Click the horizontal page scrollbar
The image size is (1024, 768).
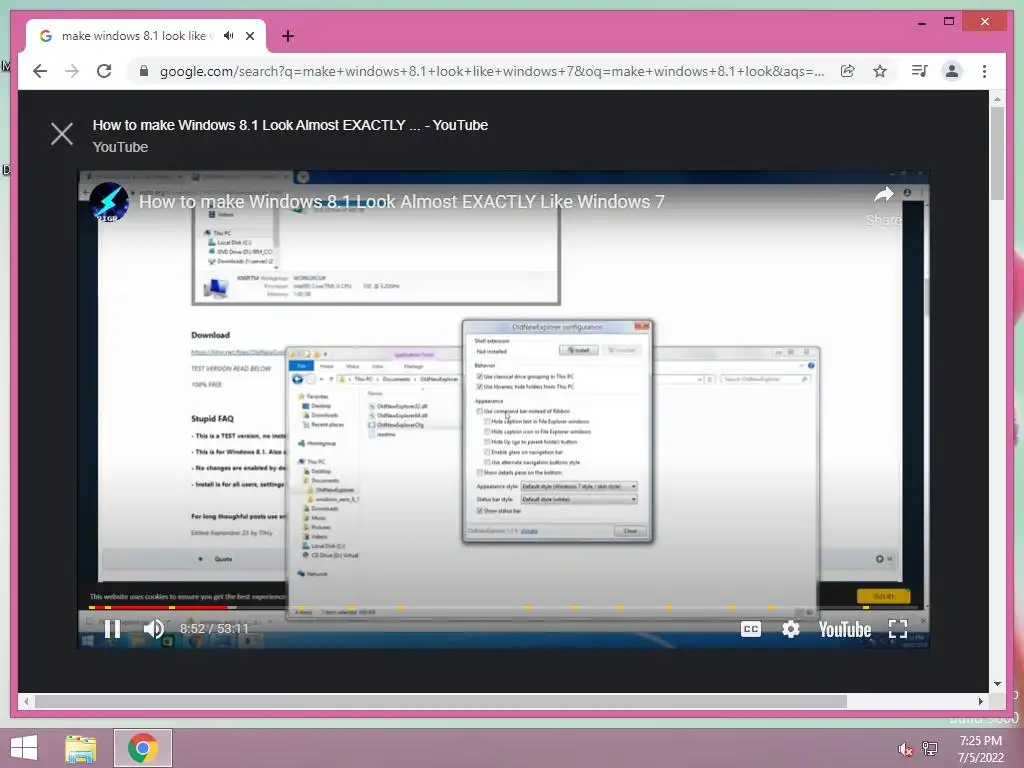click(441, 701)
